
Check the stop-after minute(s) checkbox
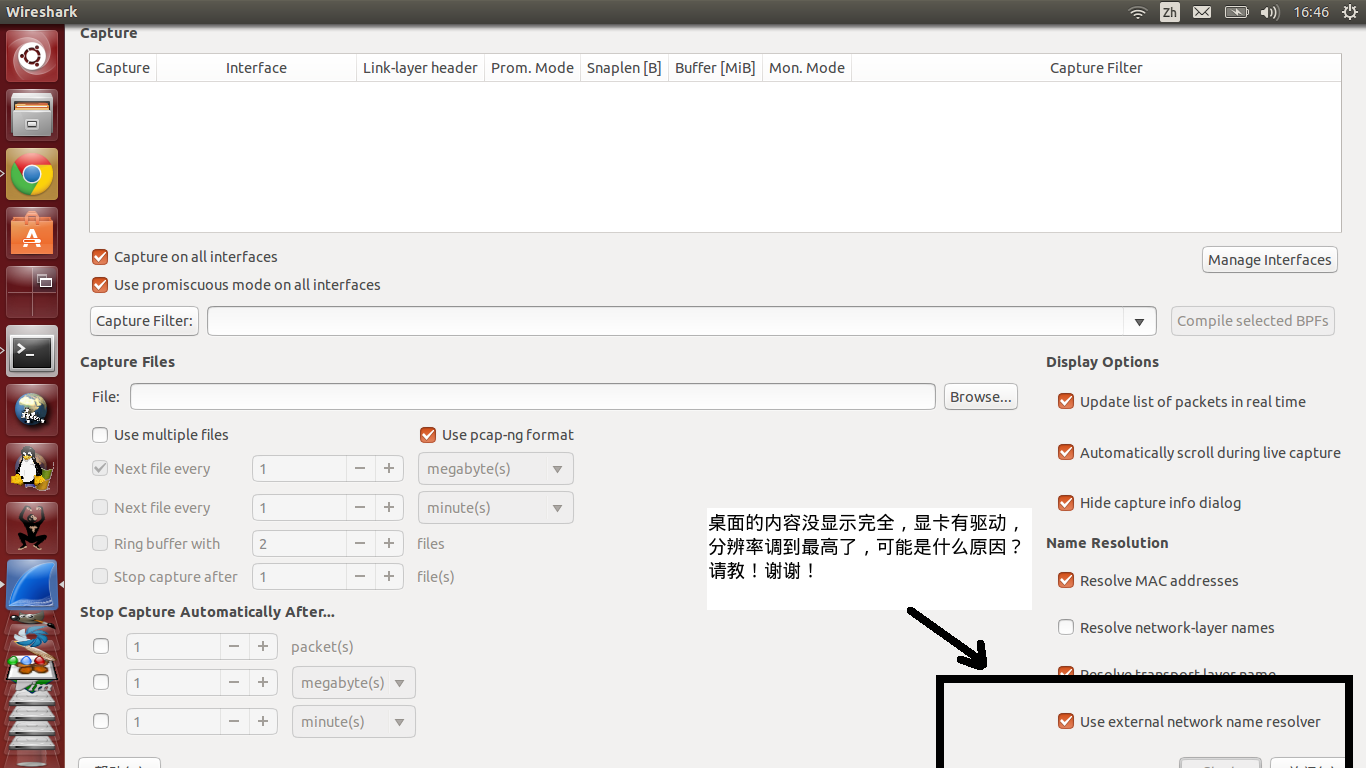click(x=100, y=722)
